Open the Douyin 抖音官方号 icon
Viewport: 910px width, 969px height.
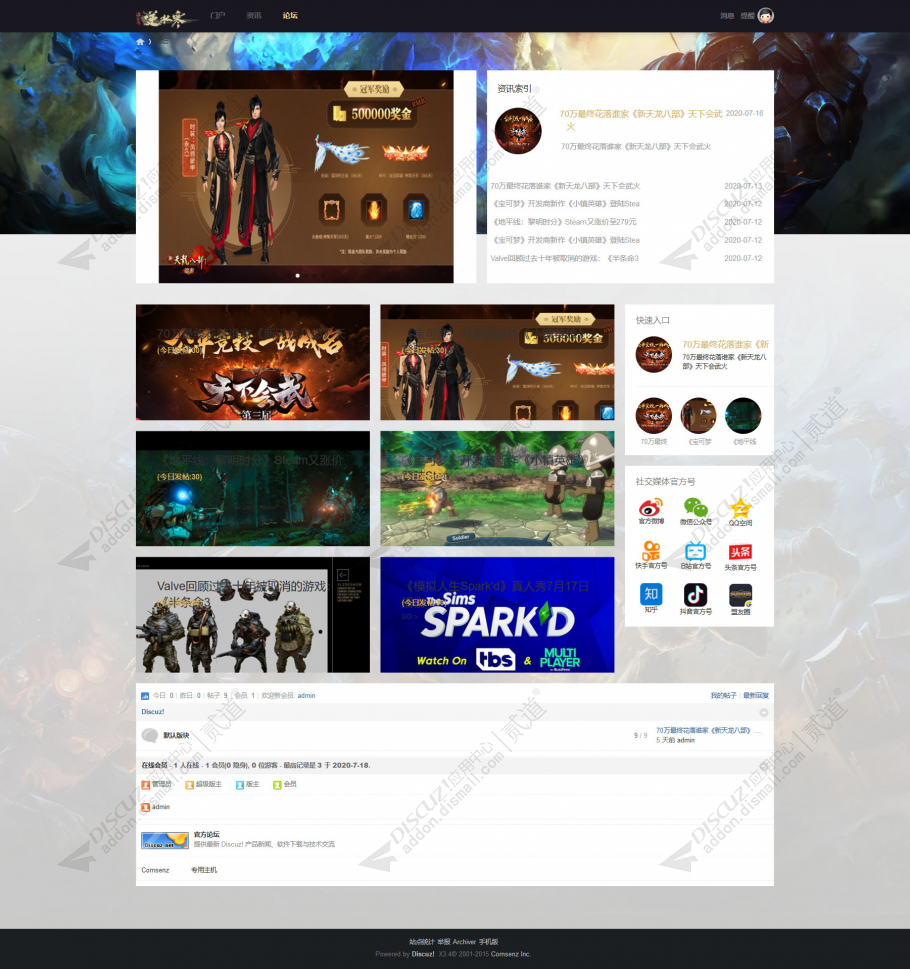pyautogui.click(x=696, y=595)
